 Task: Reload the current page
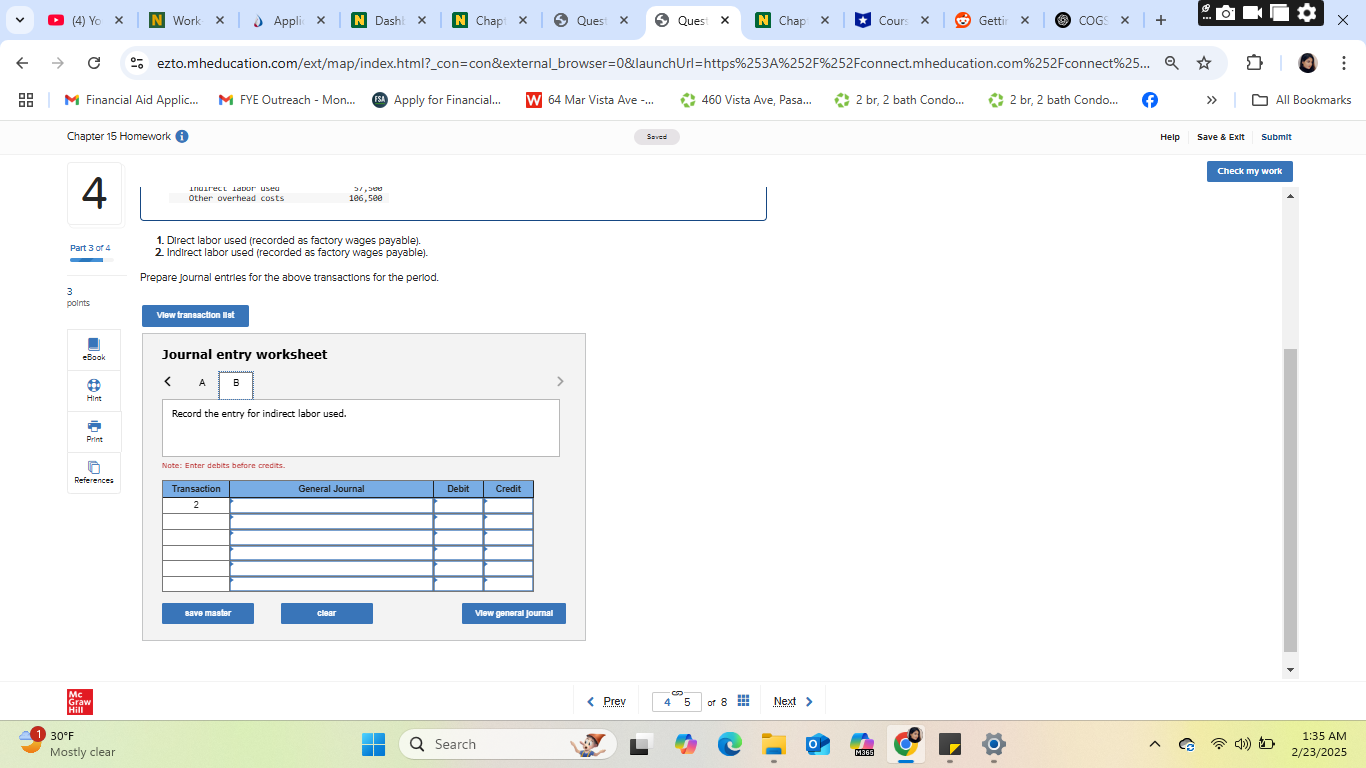[x=94, y=63]
